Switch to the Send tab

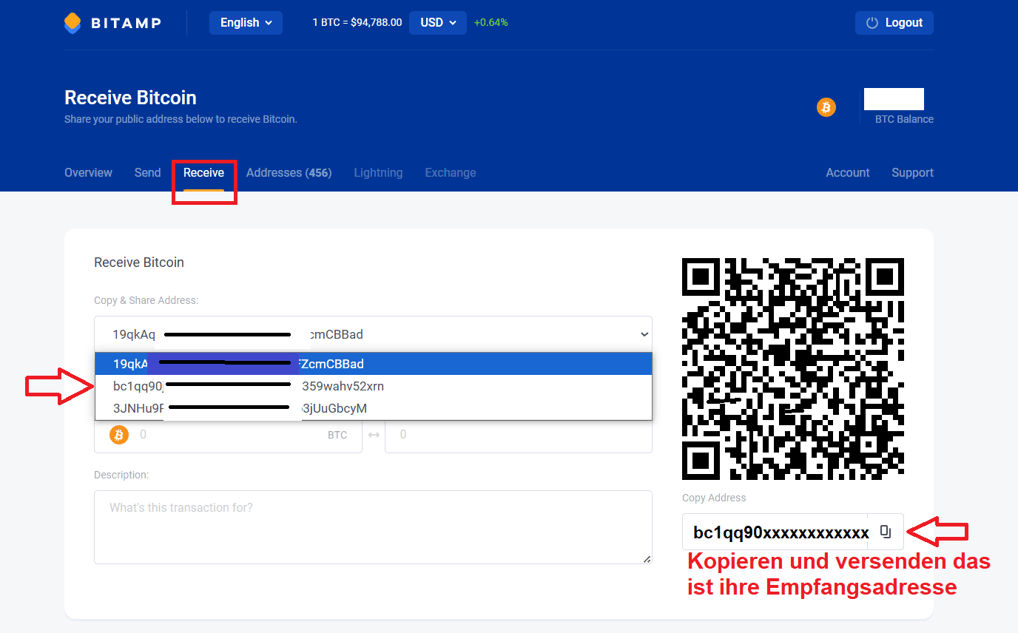point(147,173)
